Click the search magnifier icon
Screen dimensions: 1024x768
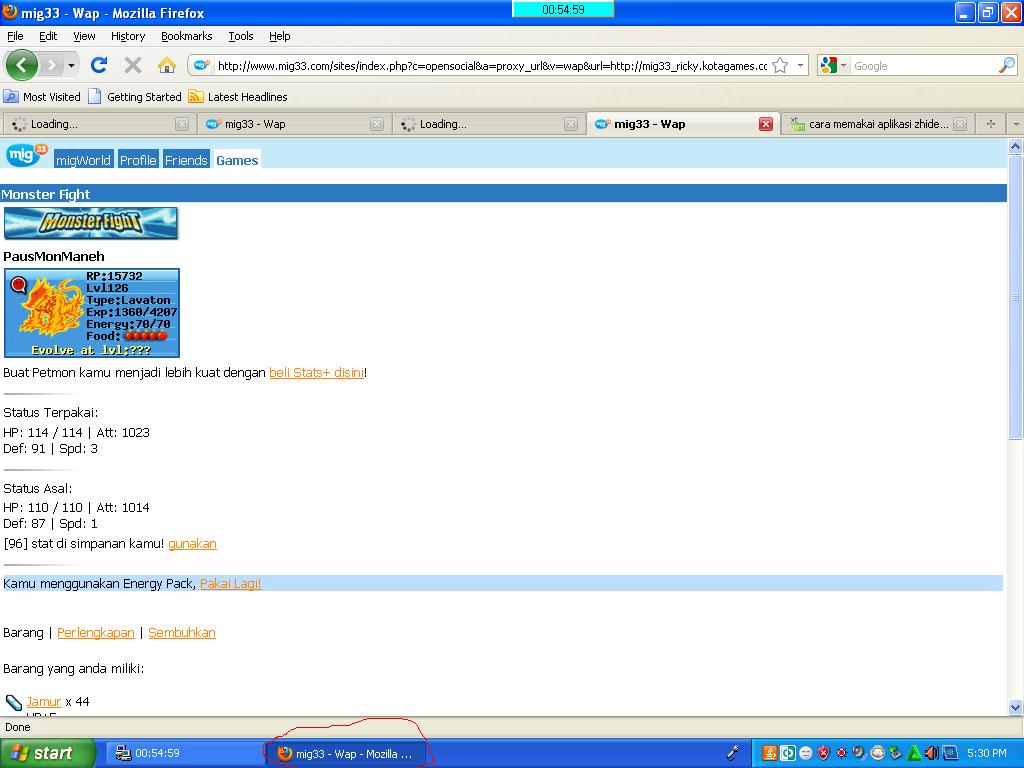pyautogui.click(x=1007, y=65)
